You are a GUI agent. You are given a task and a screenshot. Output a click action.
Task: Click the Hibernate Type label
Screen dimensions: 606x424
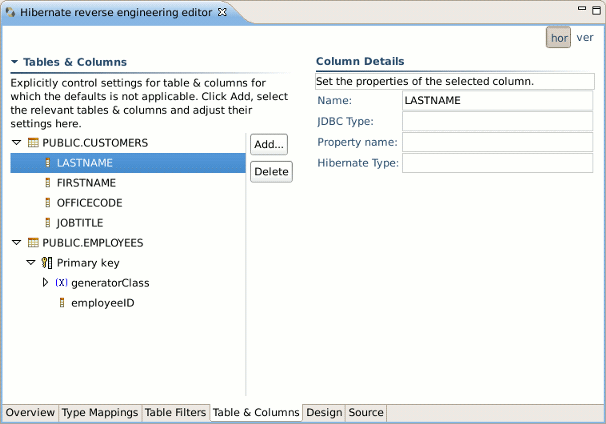tap(358, 163)
